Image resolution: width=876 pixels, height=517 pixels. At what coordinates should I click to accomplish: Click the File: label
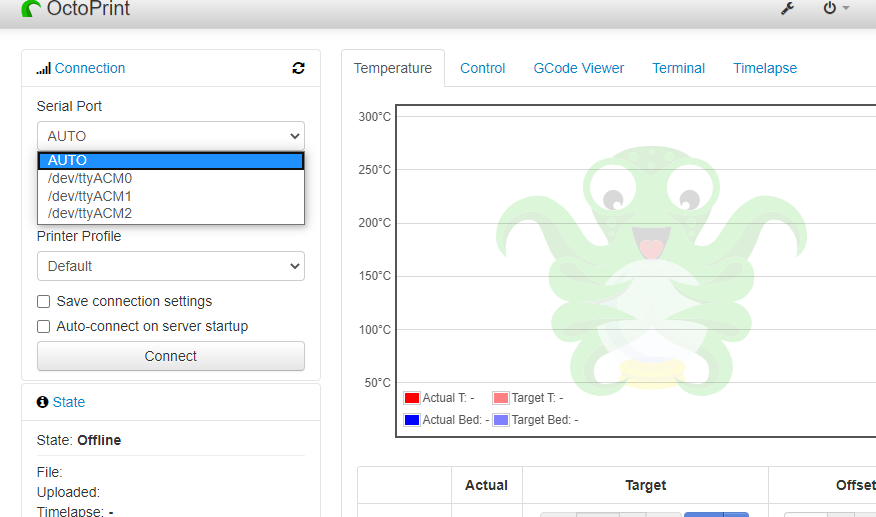(50, 472)
